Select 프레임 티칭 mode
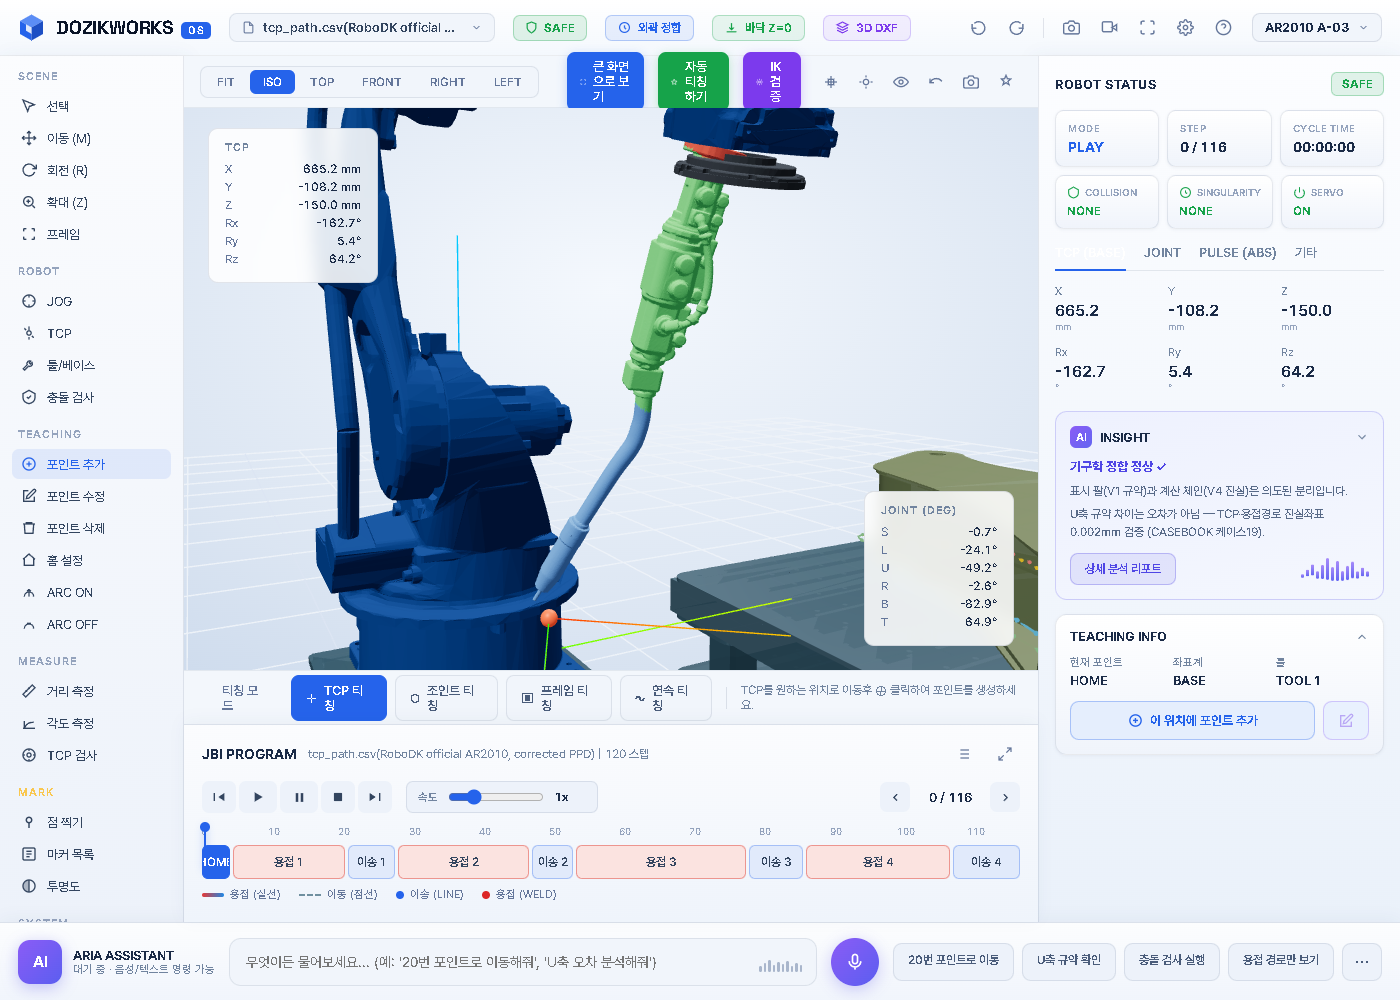1400x1000 pixels. [x=559, y=698]
